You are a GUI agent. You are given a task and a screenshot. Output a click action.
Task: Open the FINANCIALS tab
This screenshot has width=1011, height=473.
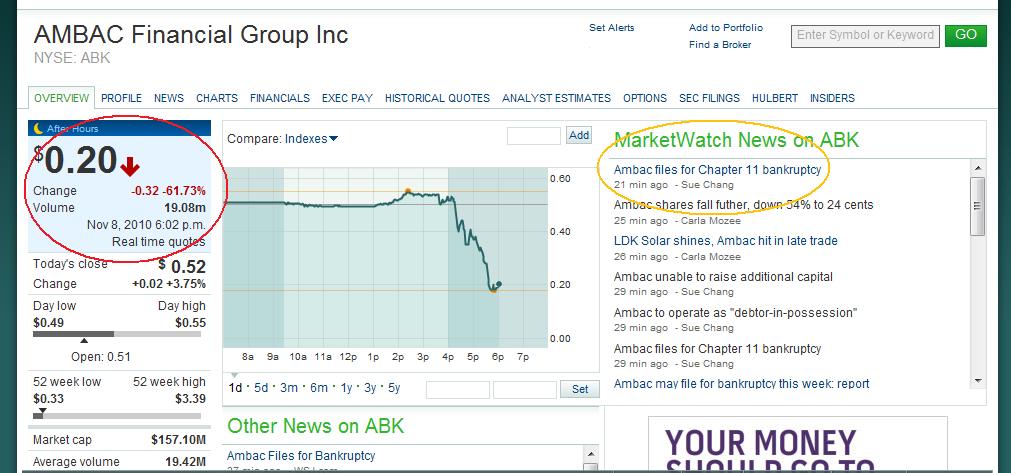coord(280,98)
